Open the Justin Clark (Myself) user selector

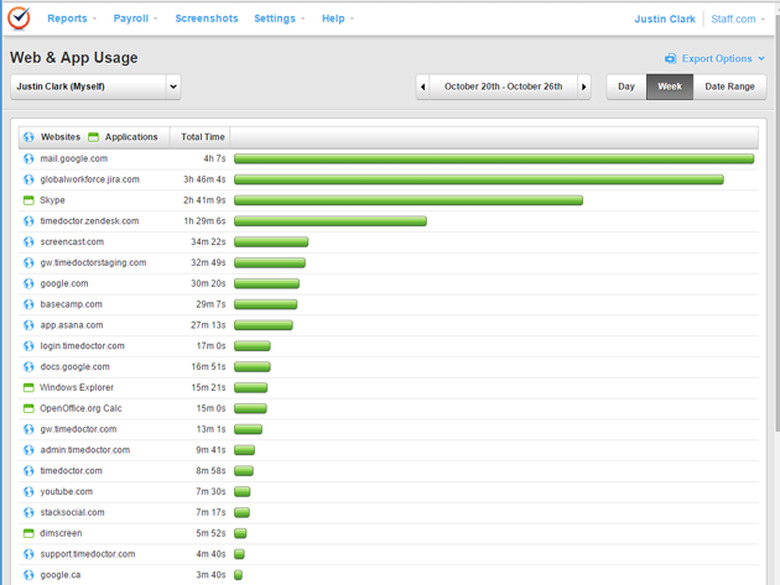(96, 87)
